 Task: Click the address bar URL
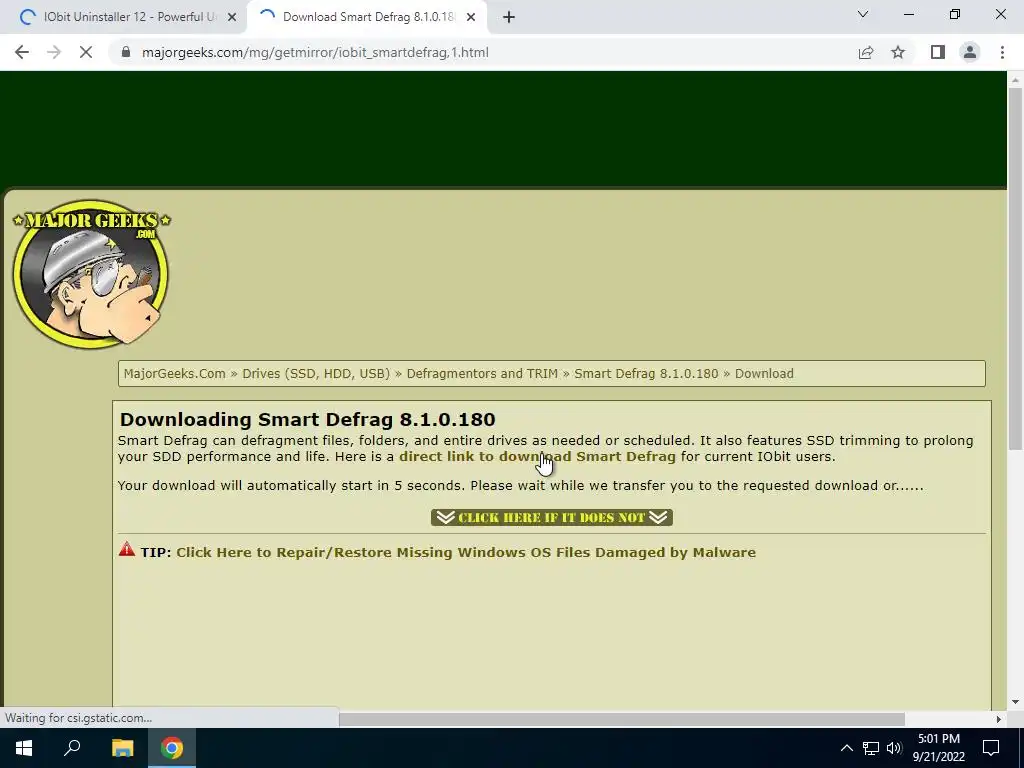click(x=315, y=52)
